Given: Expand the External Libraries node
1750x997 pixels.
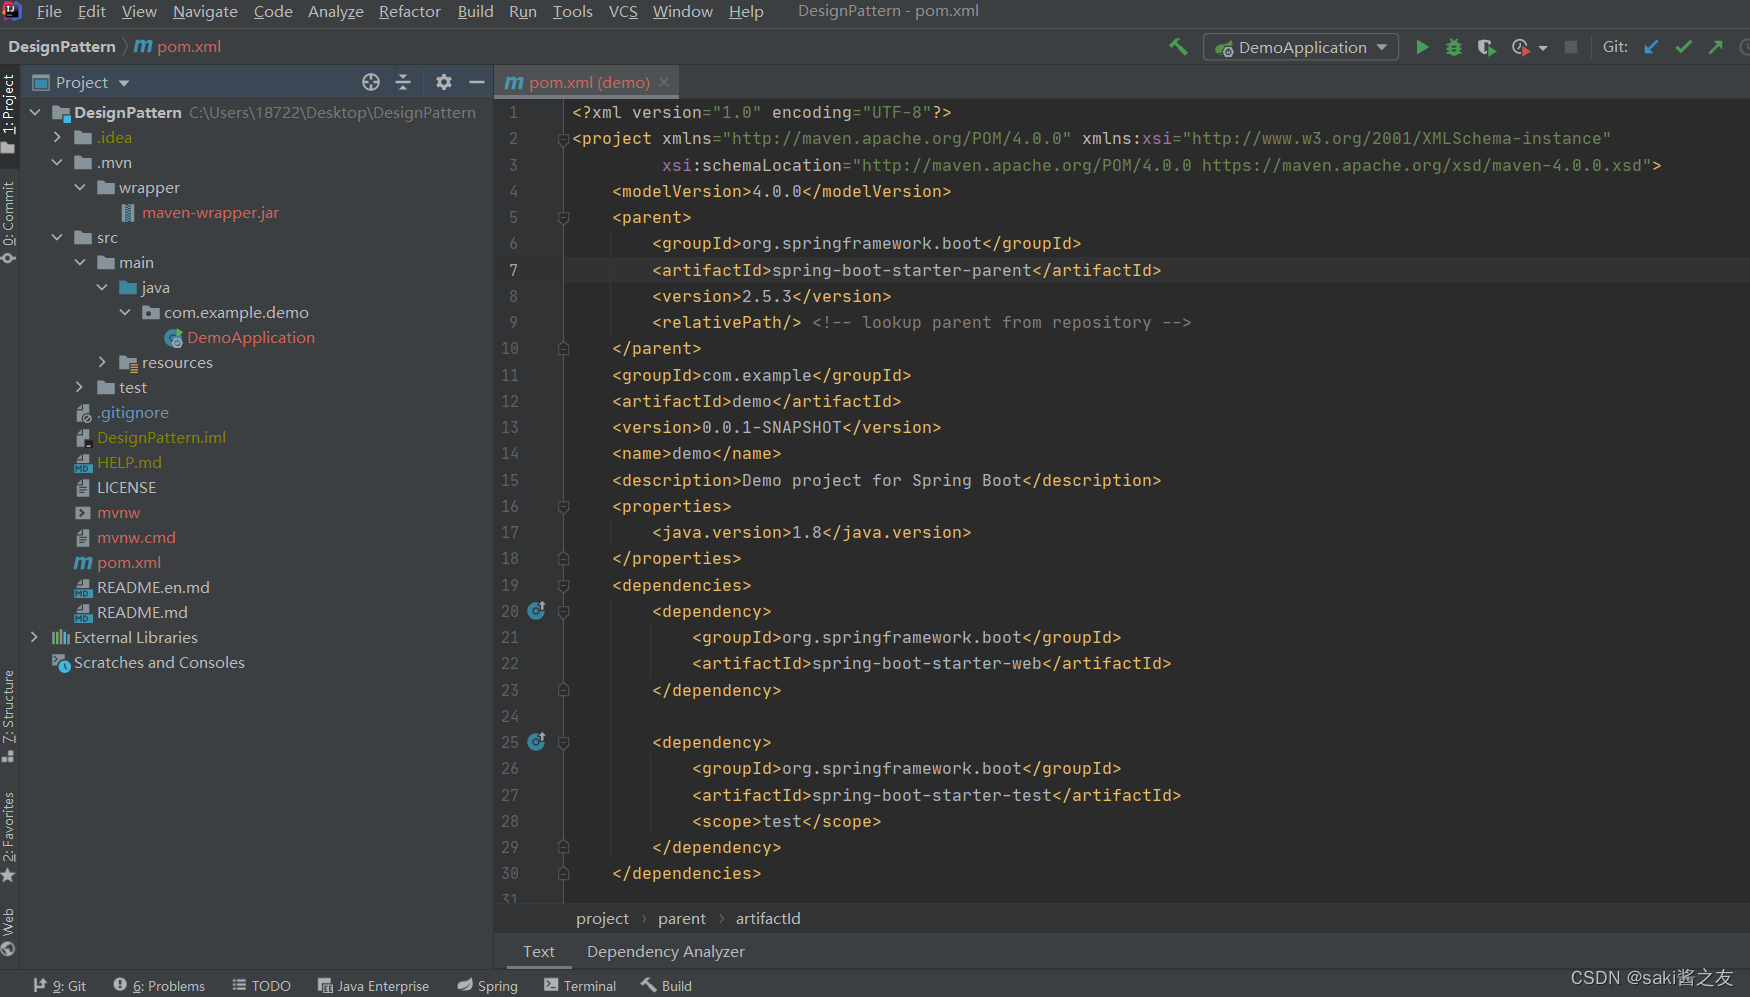Looking at the screenshot, I should point(35,637).
